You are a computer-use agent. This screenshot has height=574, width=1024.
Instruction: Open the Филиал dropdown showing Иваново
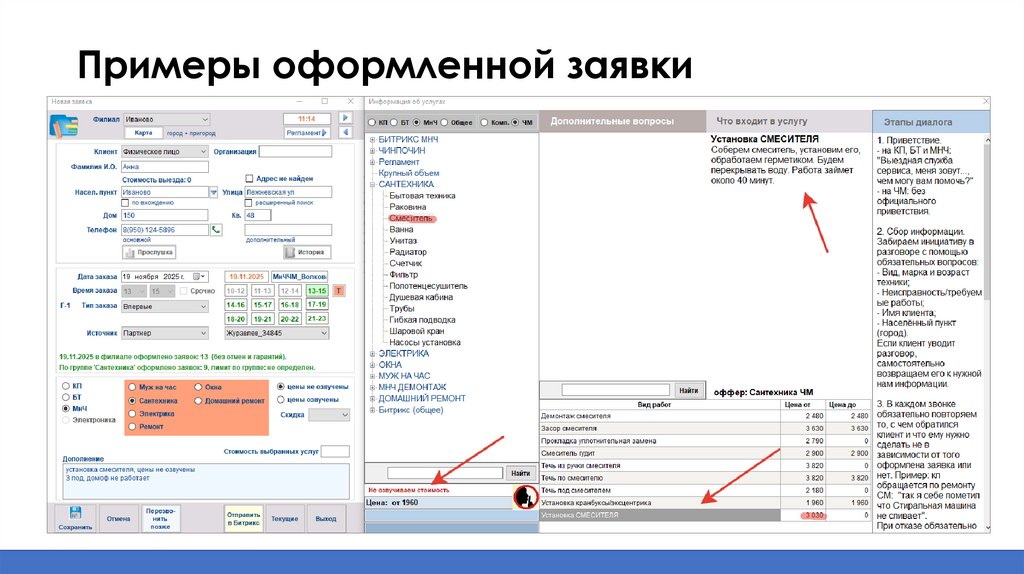pyautogui.click(x=167, y=119)
